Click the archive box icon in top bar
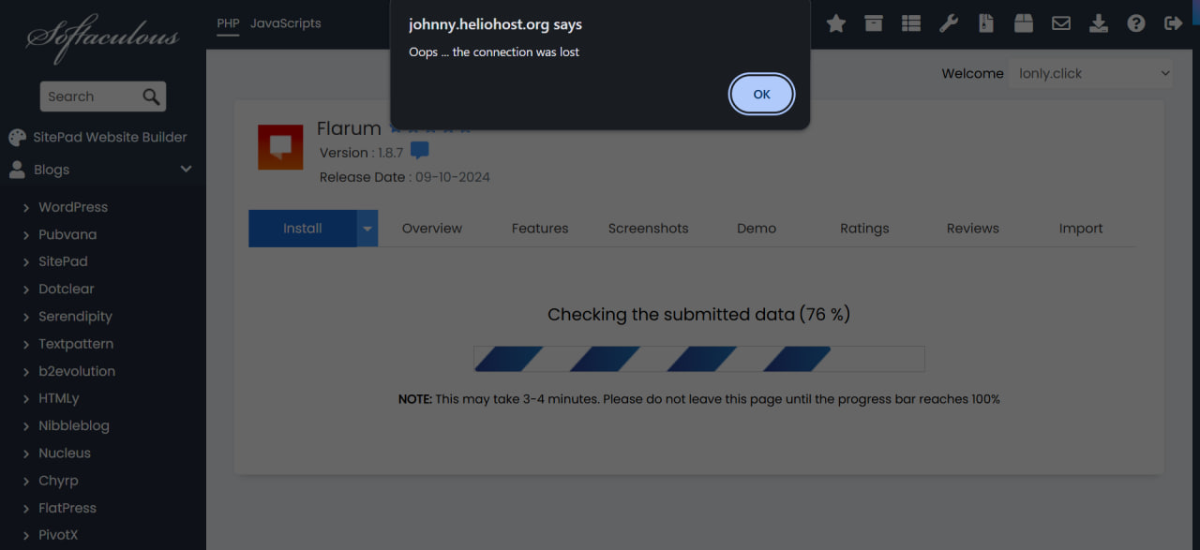The height and width of the screenshot is (550, 1200). (x=874, y=23)
